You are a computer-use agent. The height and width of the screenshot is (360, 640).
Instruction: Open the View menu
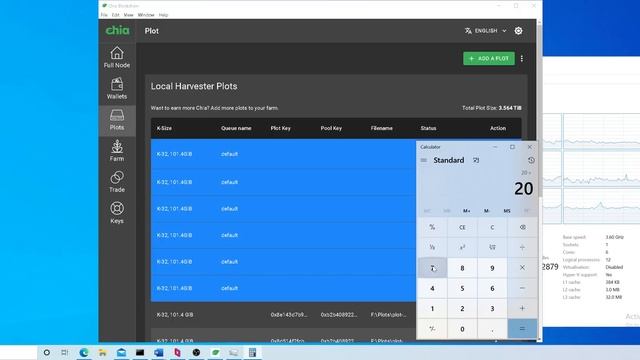click(x=129, y=15)
